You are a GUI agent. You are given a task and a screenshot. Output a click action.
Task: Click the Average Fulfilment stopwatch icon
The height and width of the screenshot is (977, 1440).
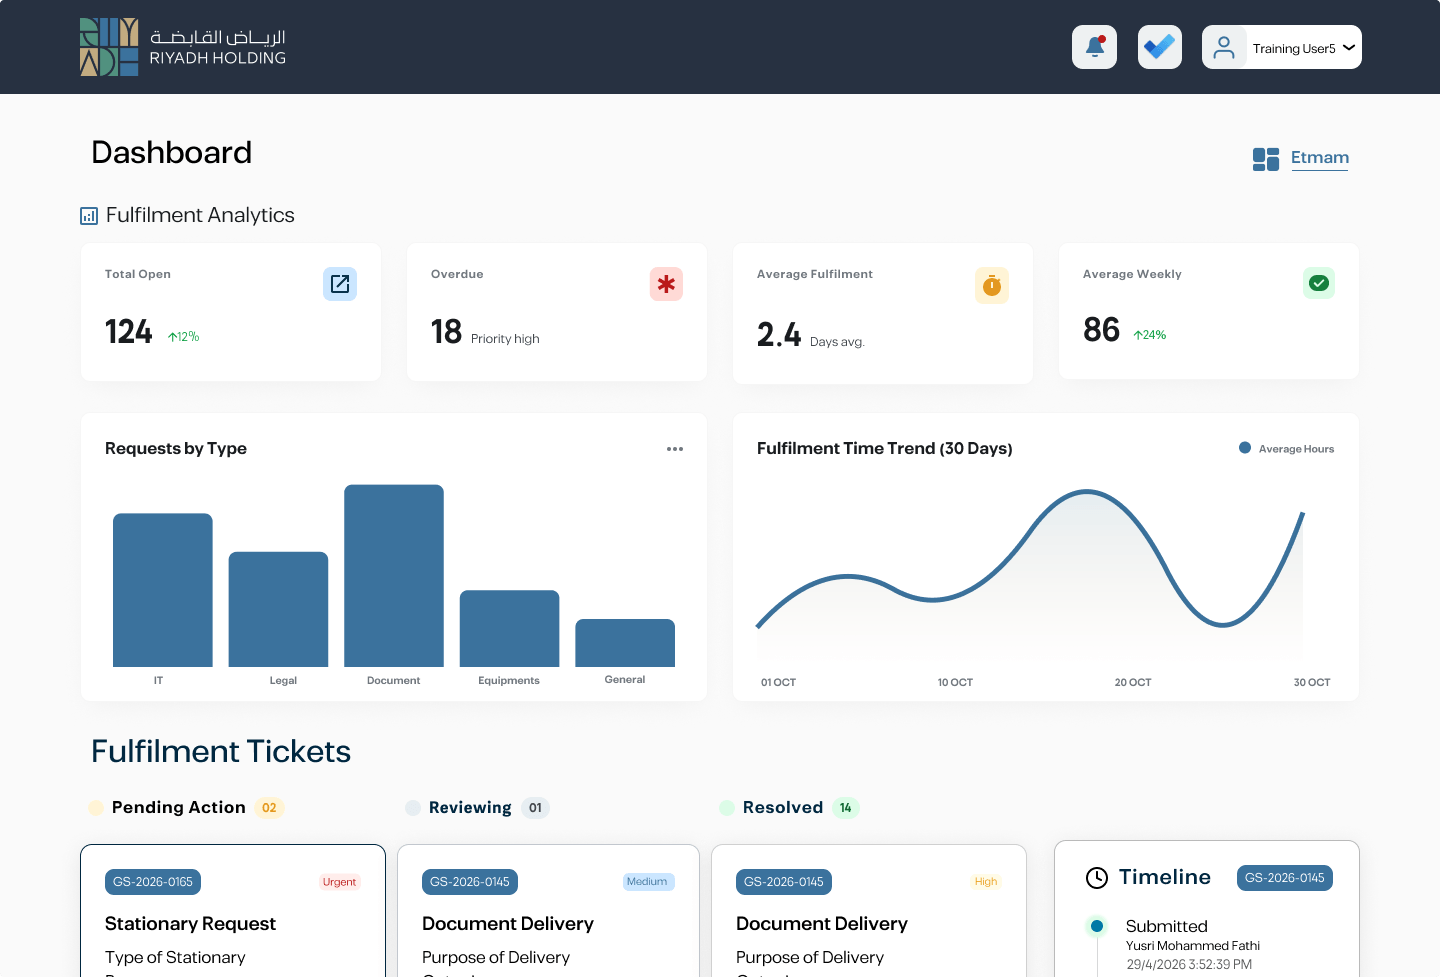coord(992,286)
